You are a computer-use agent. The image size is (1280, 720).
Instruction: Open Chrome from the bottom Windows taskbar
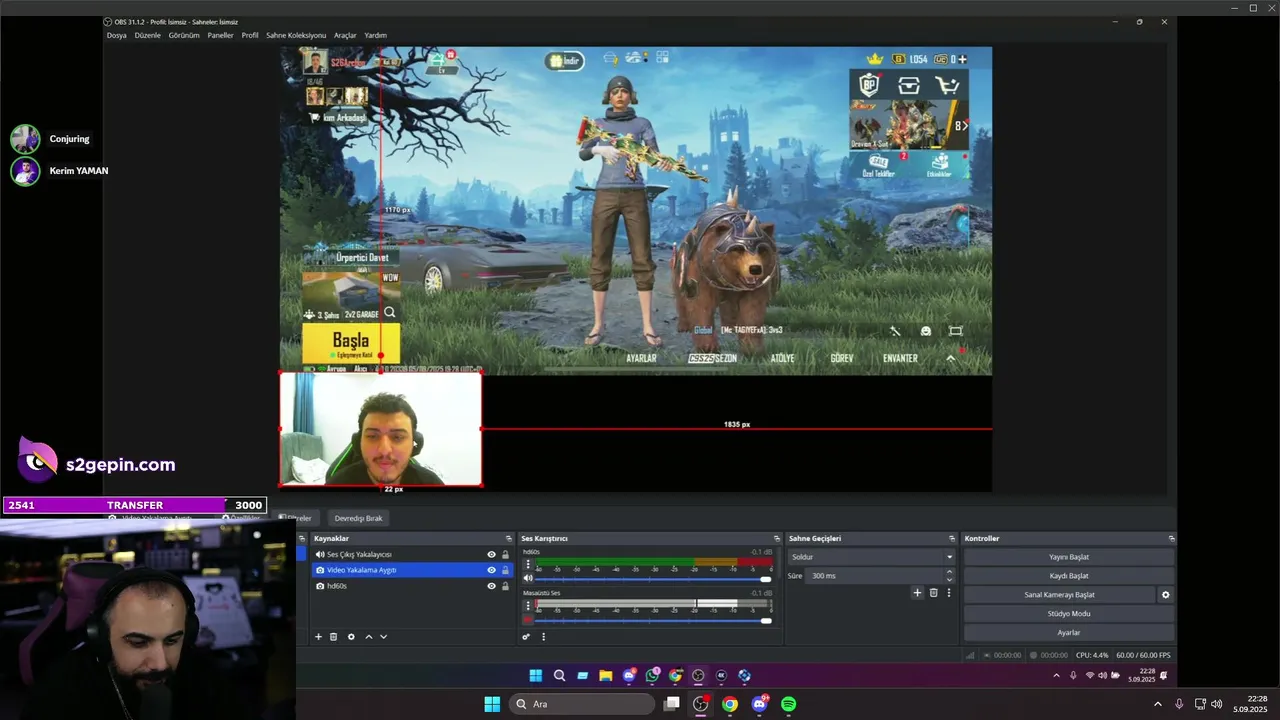pos(730,704)
